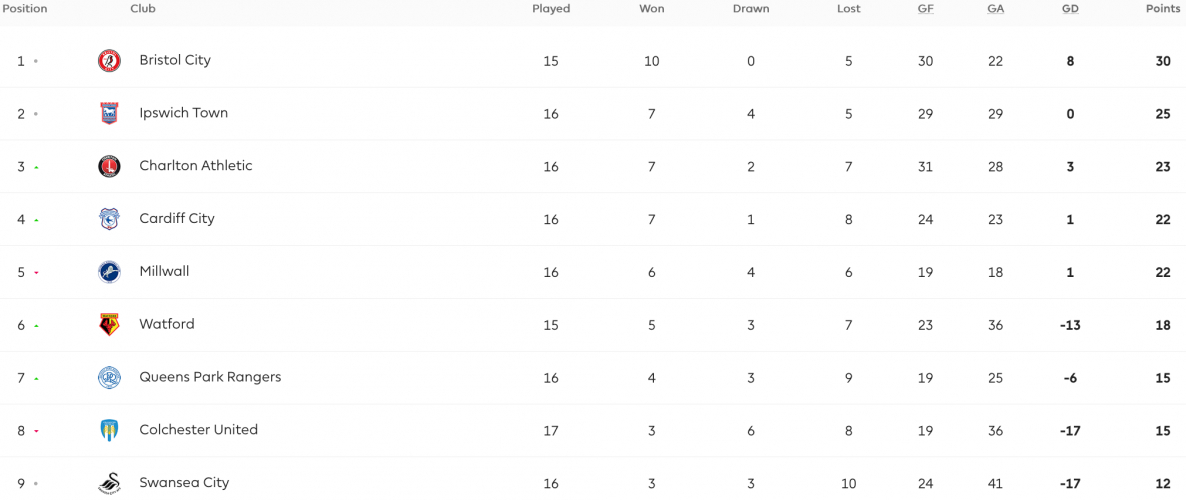Click the Bristol City club crest
This screenshot has width=1186, height=500.
pyautogui.click(x=109, y=61)
